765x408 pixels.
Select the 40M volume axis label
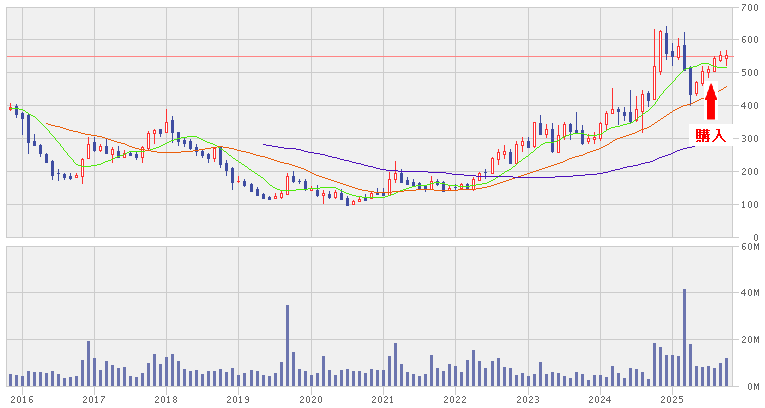[749, 293]
